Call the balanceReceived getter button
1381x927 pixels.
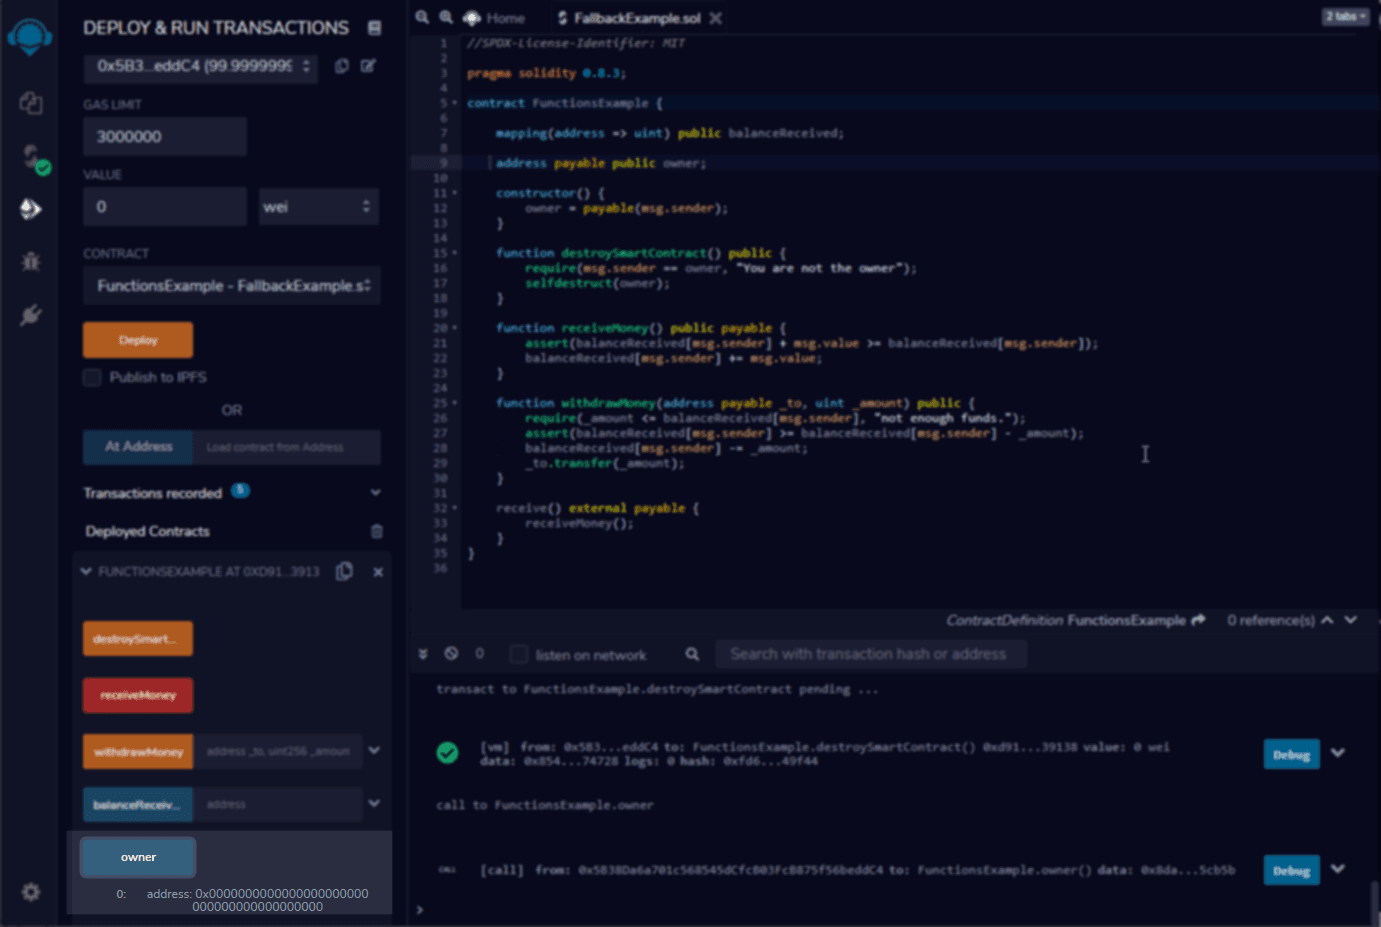[138, 804]
